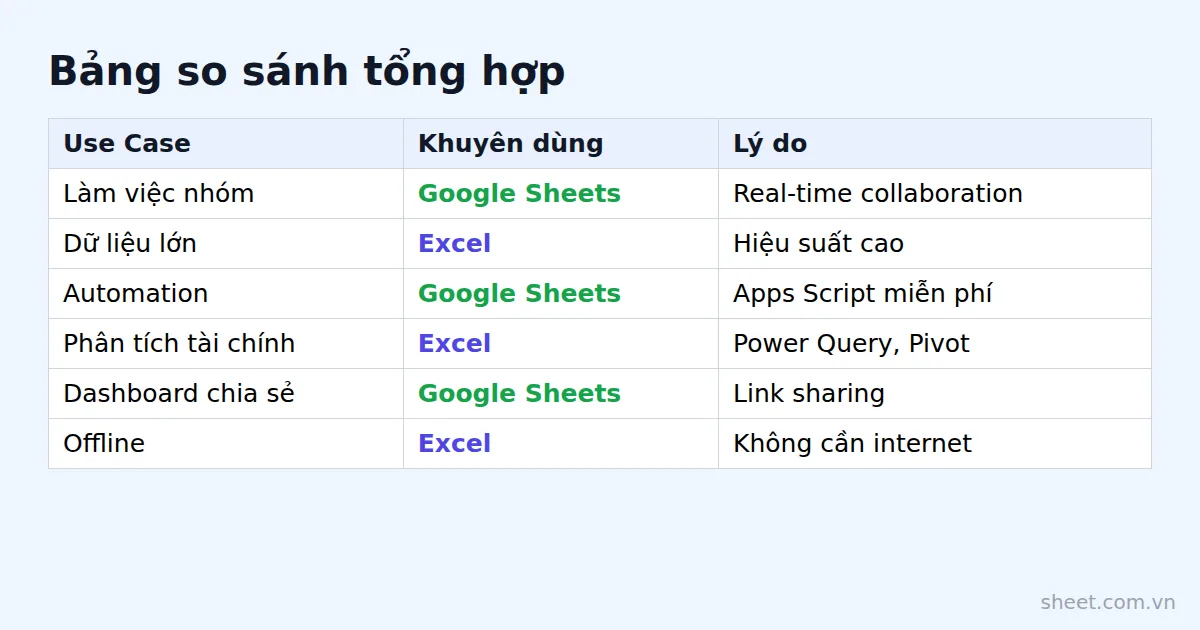This screenshot has height=630, width=1200.
Task: Select the "Khuyên dùng" column header
Action: coord(561,143)
